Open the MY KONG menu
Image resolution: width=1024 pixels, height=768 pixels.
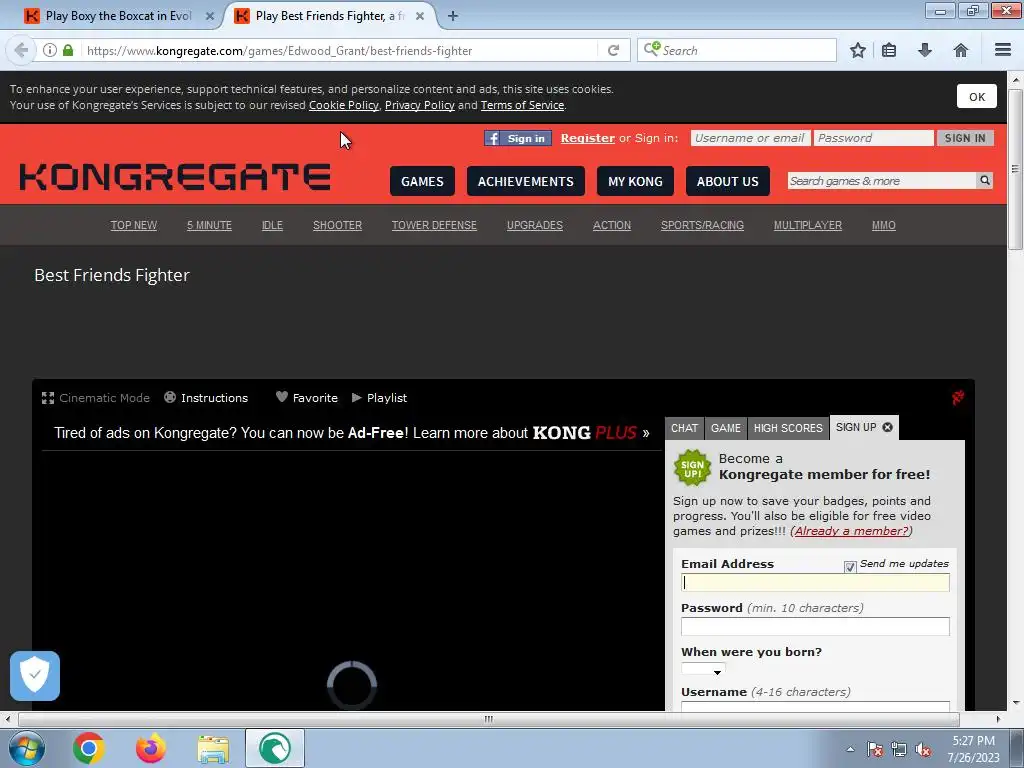coord(635,181)
